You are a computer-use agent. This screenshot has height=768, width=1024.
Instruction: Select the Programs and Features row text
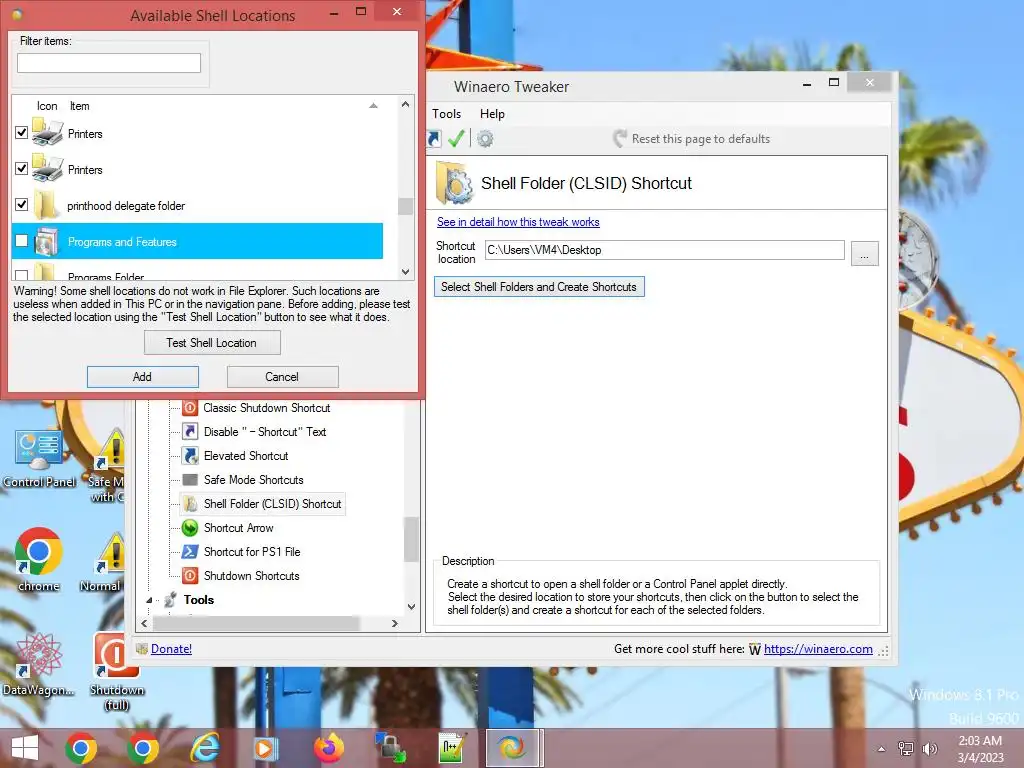pos(122,242)
